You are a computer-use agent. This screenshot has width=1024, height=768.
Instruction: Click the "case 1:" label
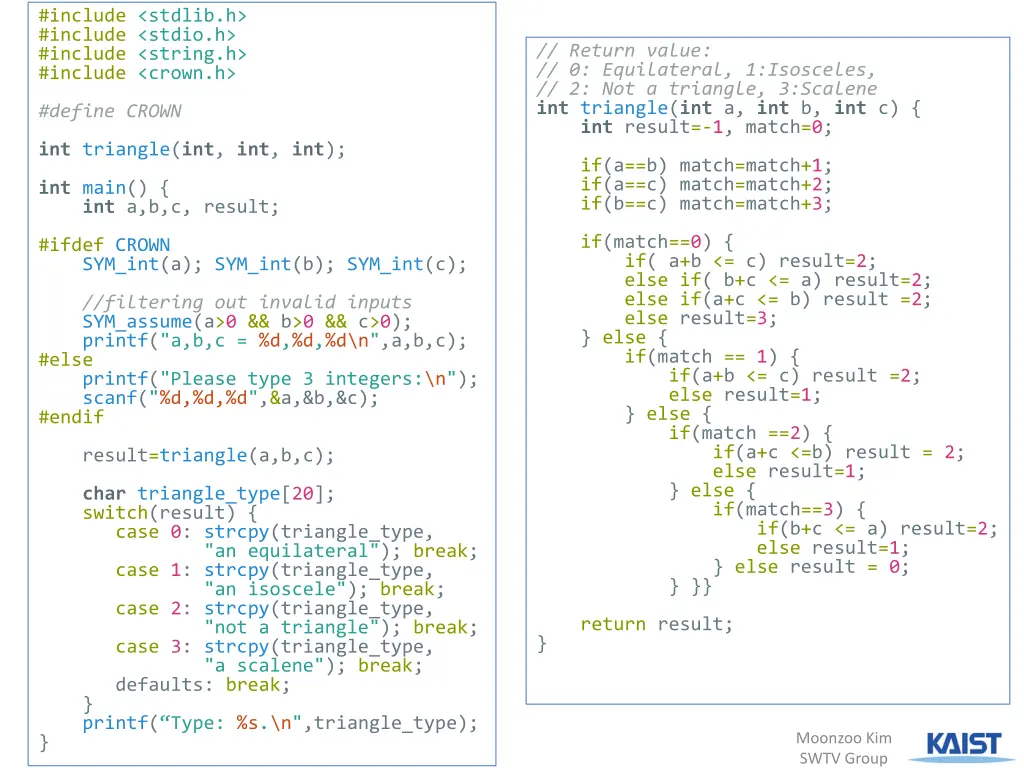click(x=153, y=570)
